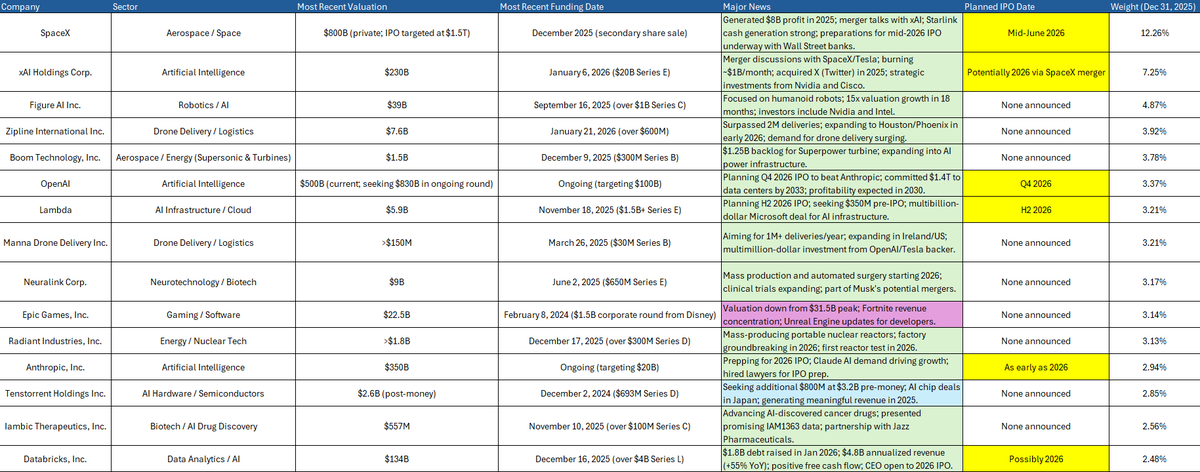Click the $22.5B valuation cell
The width and height of the screenshot is (1200, 472).
pyautogui.click(x=397, y=315)
